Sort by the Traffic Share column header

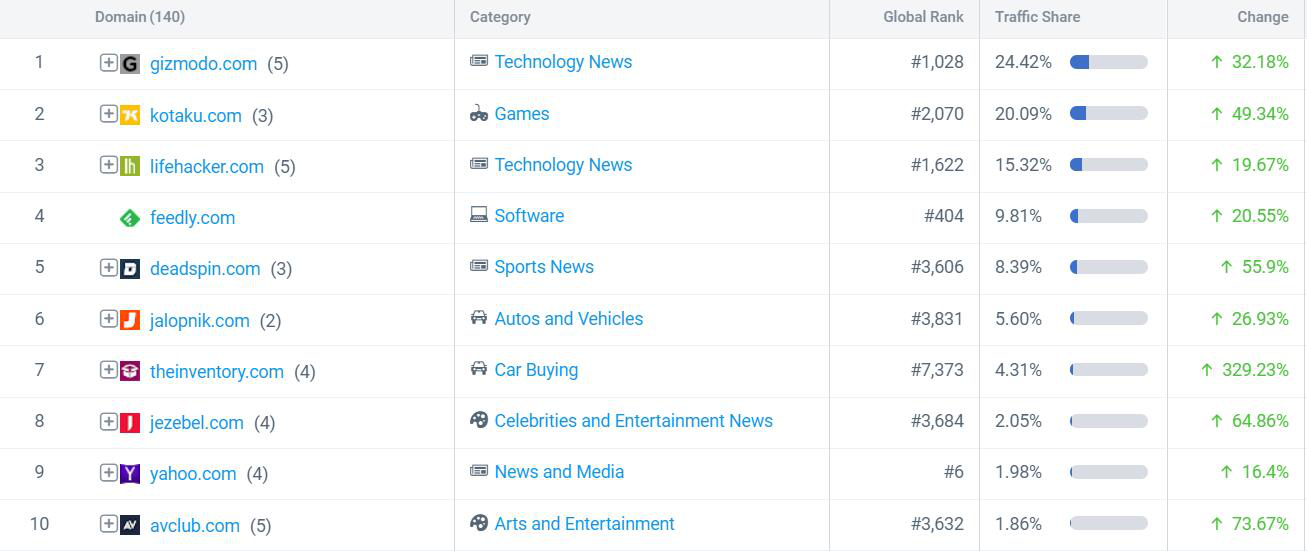pyautogui.click(x=1037, y=17)
